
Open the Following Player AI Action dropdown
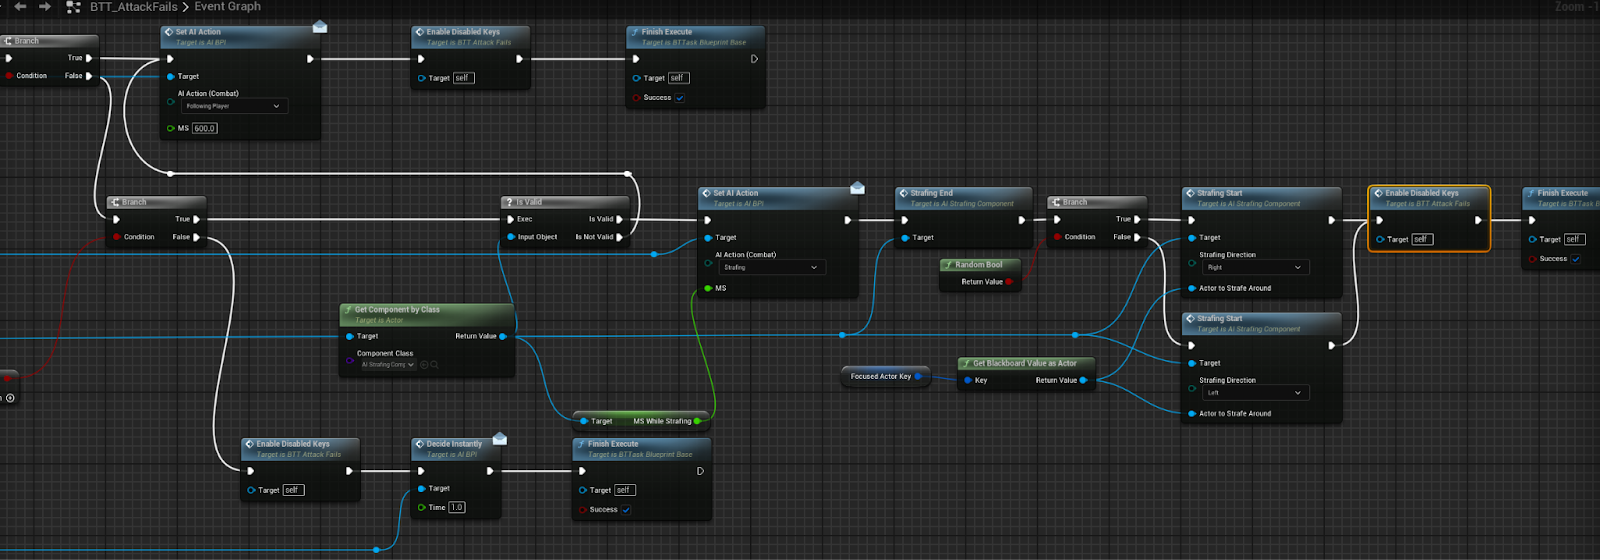pyautogui.click(x=234, y=106)
